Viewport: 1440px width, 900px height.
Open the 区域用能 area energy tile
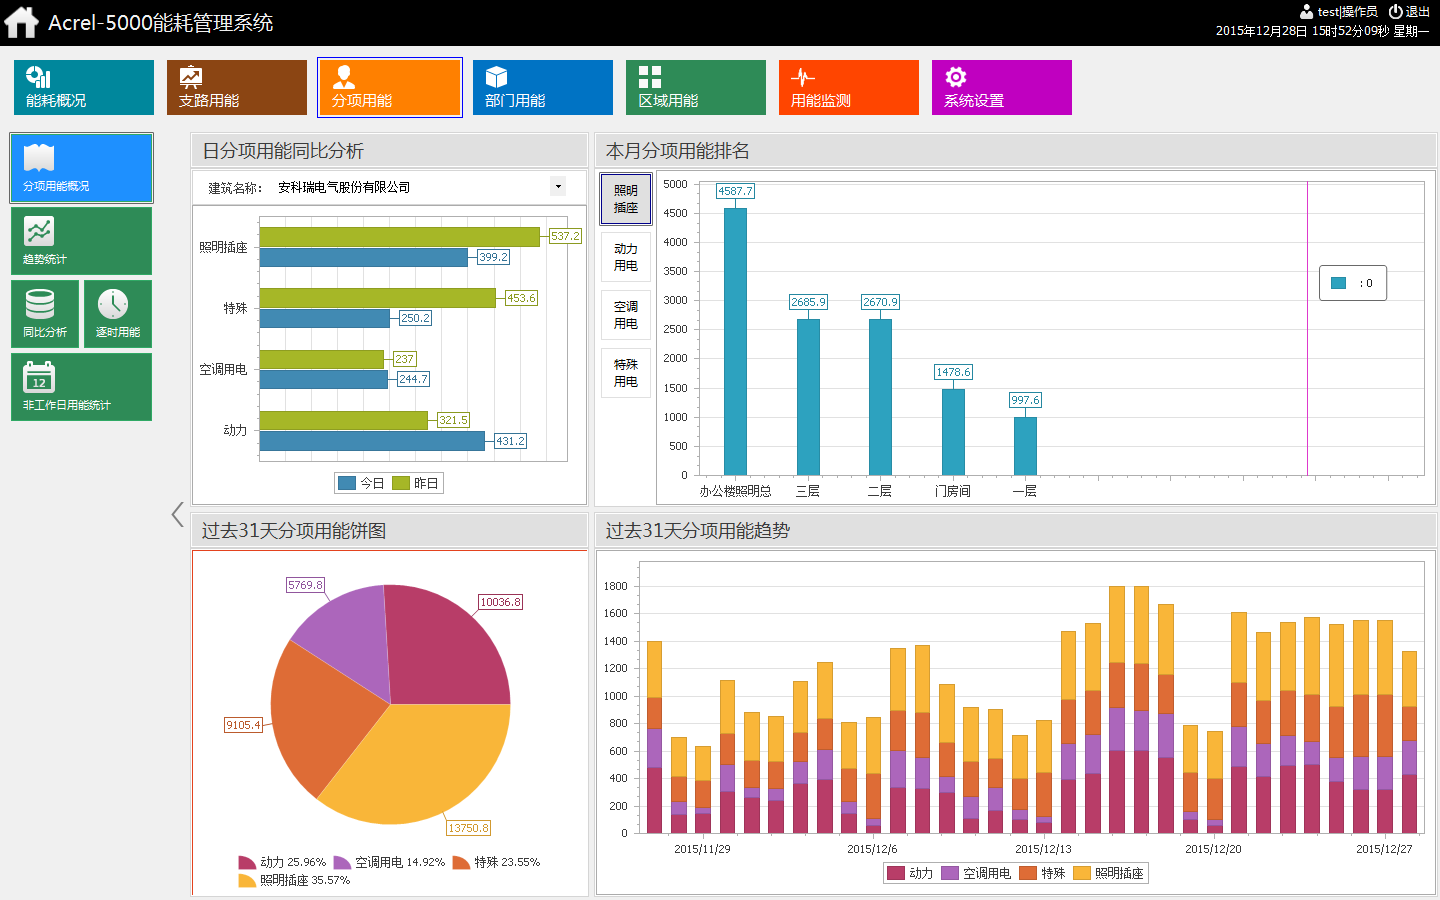[696, 88]
